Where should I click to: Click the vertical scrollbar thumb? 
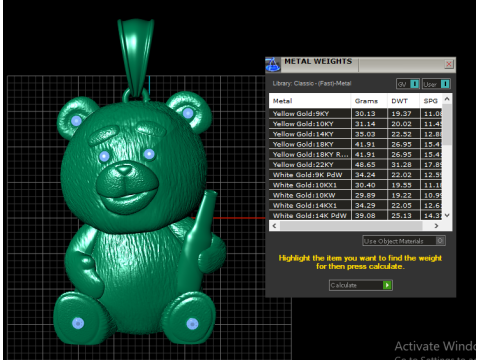[x=447, y=124]
